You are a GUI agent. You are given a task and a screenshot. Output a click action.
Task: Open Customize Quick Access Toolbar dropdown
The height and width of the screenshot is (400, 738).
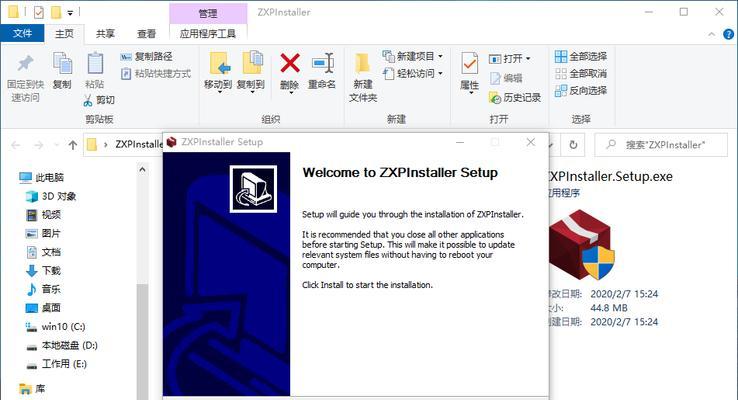tap(70, 13)
